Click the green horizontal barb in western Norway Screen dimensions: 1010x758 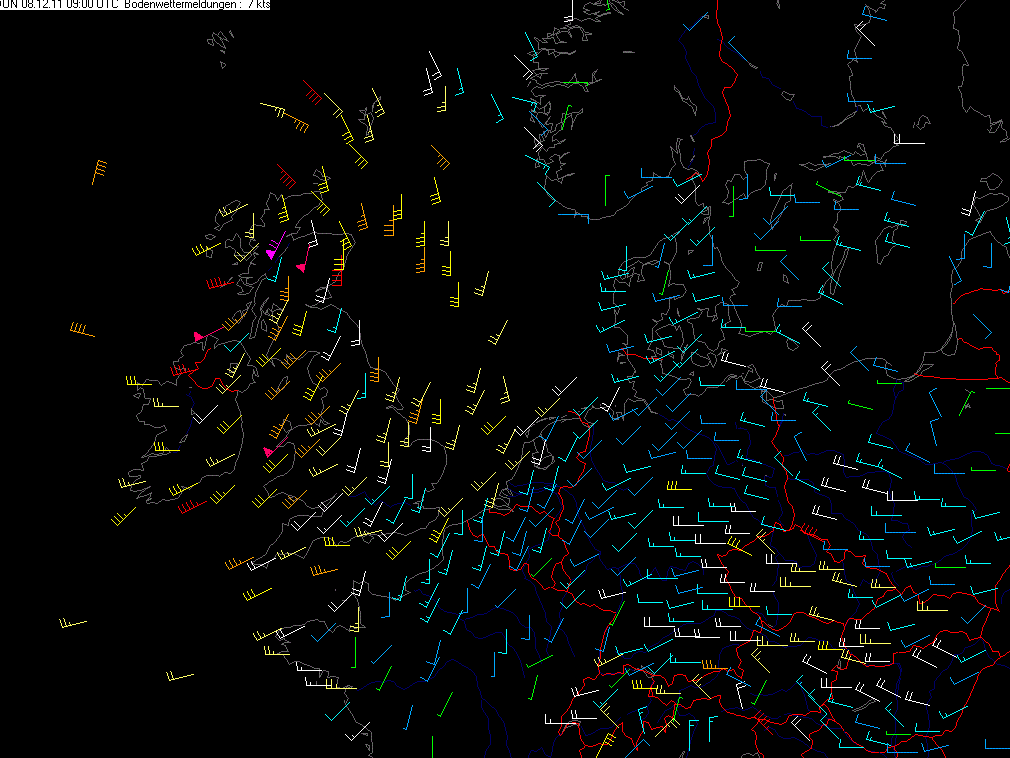[575, 84]
